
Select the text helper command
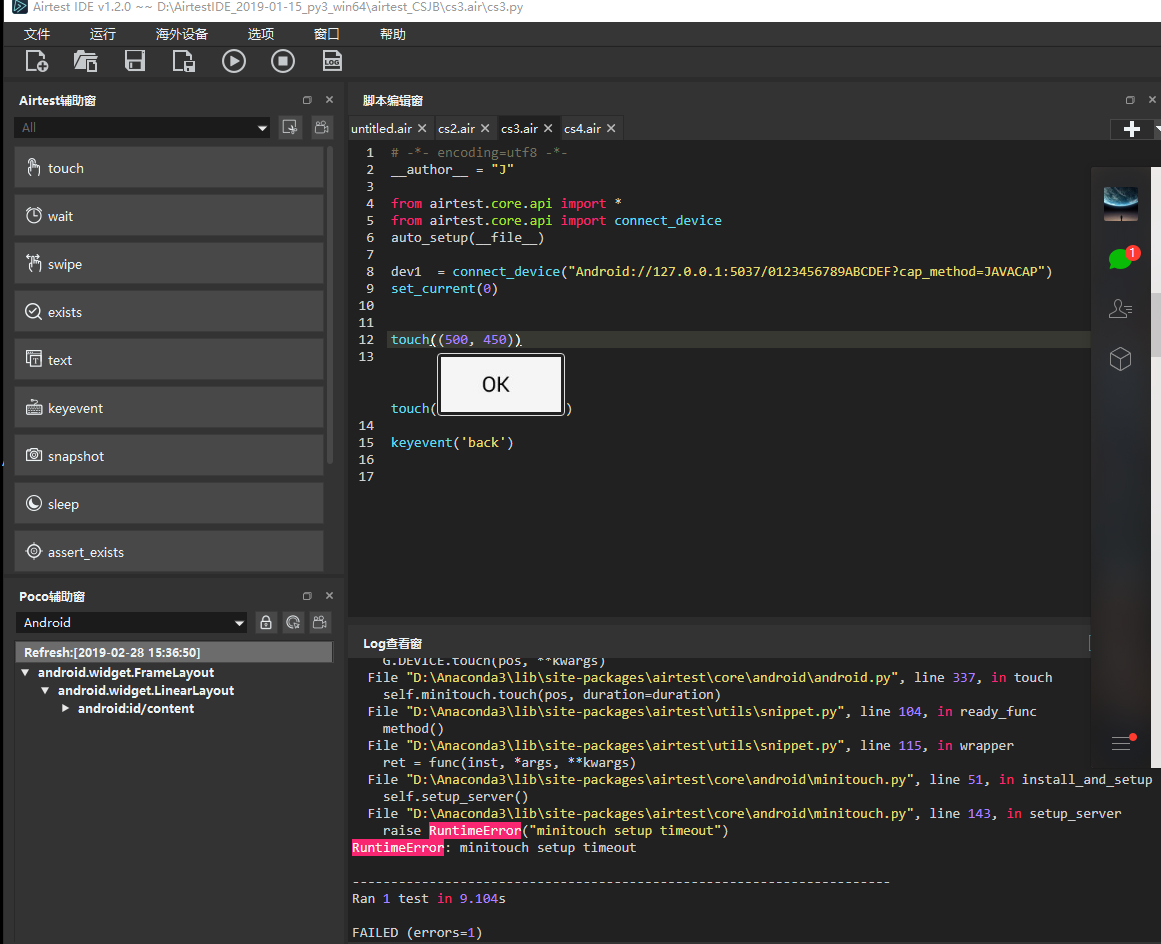coord(169,360)
